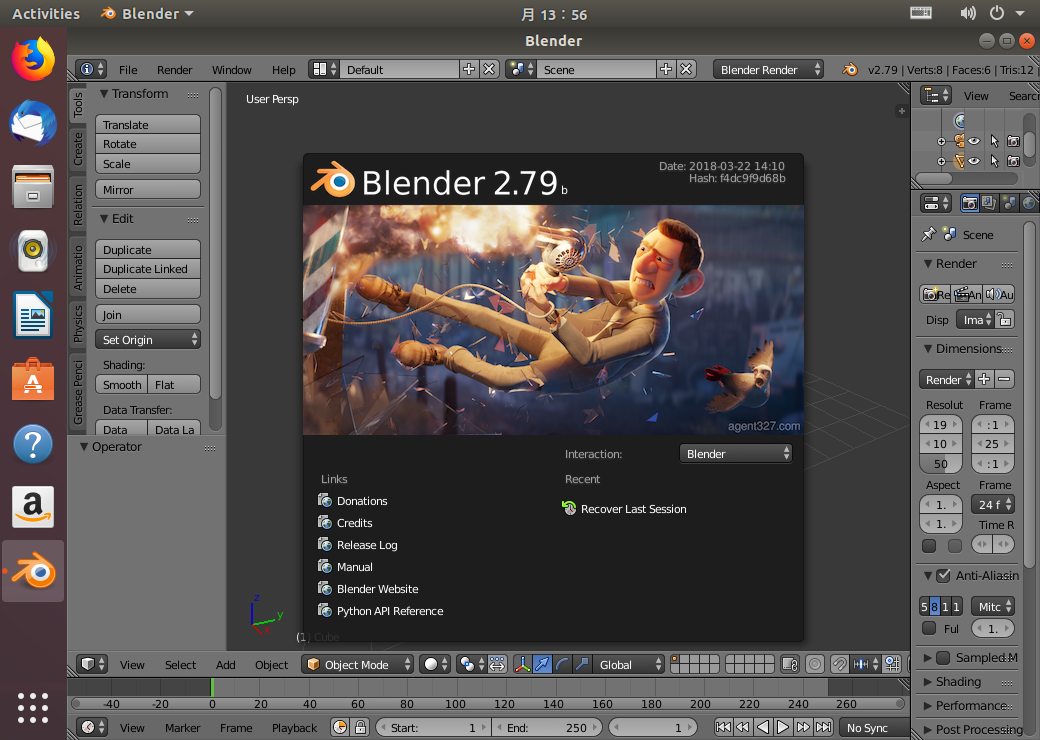1040x740 pixels.
Task: Toggle the 3D manipulator axis icon
Action: [x=522, y=664]
